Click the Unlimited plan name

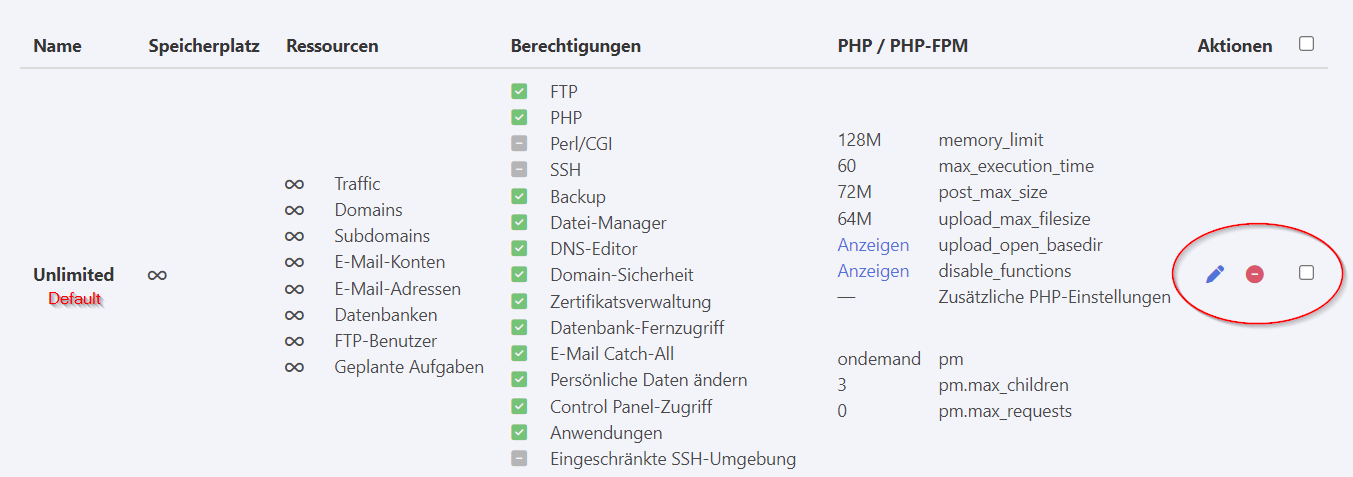tap(74, 274)
